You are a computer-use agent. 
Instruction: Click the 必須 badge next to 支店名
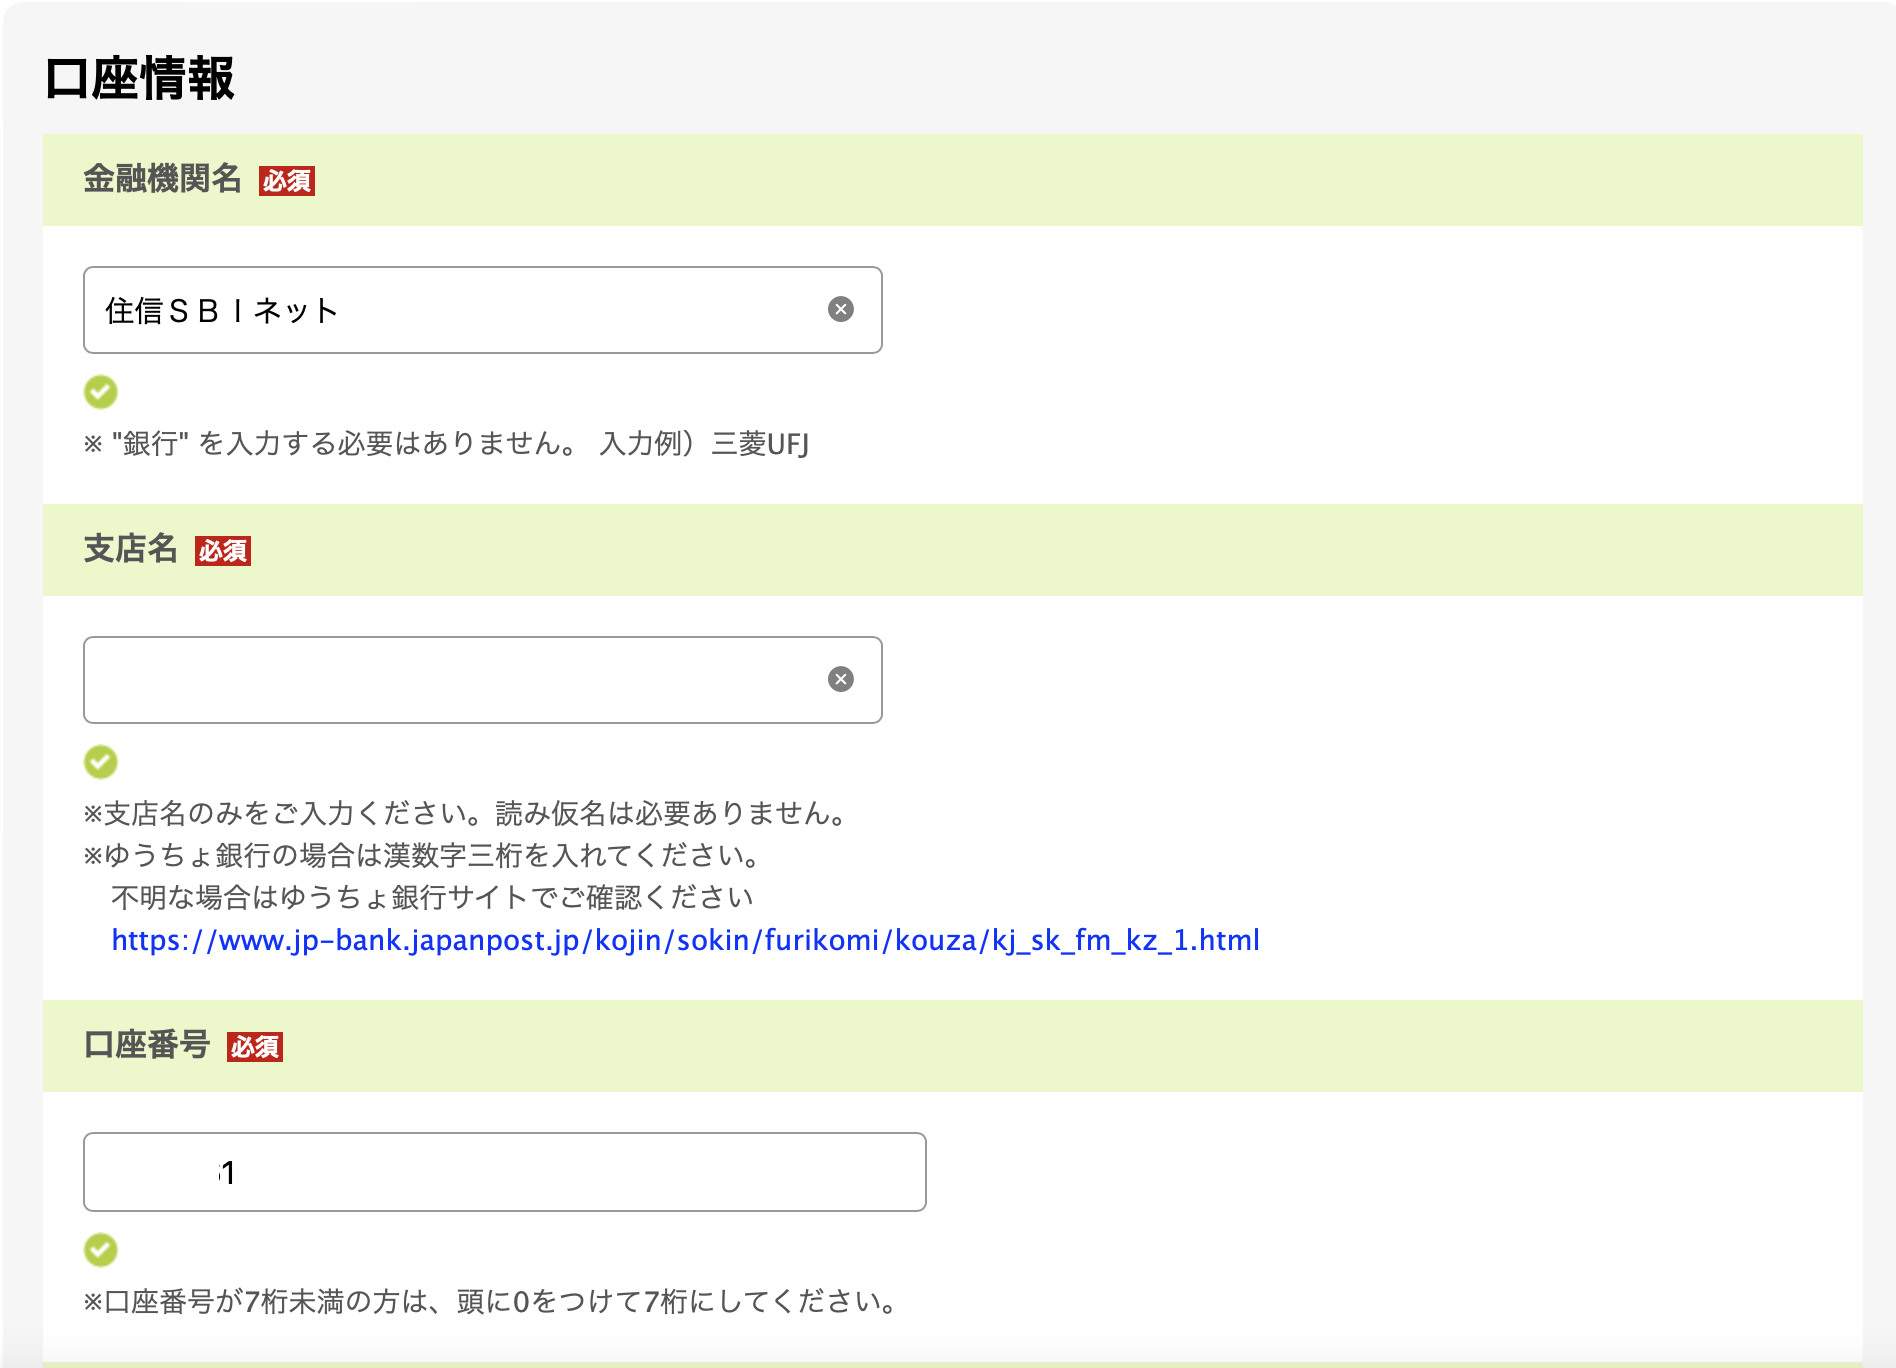pyautogui.click(x=223, y=551)
